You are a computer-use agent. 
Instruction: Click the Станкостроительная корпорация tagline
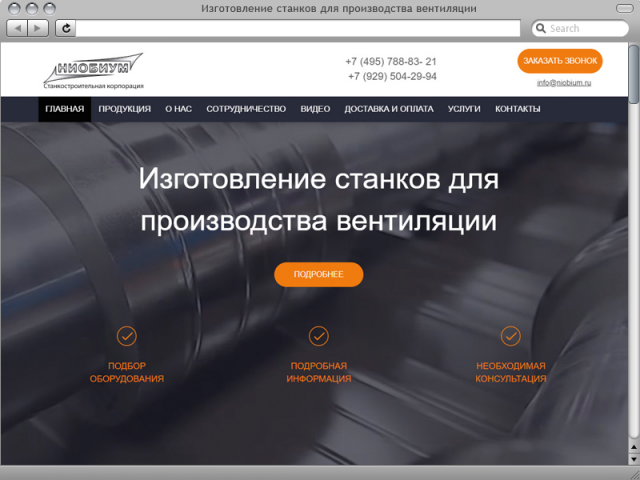[x=93, y=86]
